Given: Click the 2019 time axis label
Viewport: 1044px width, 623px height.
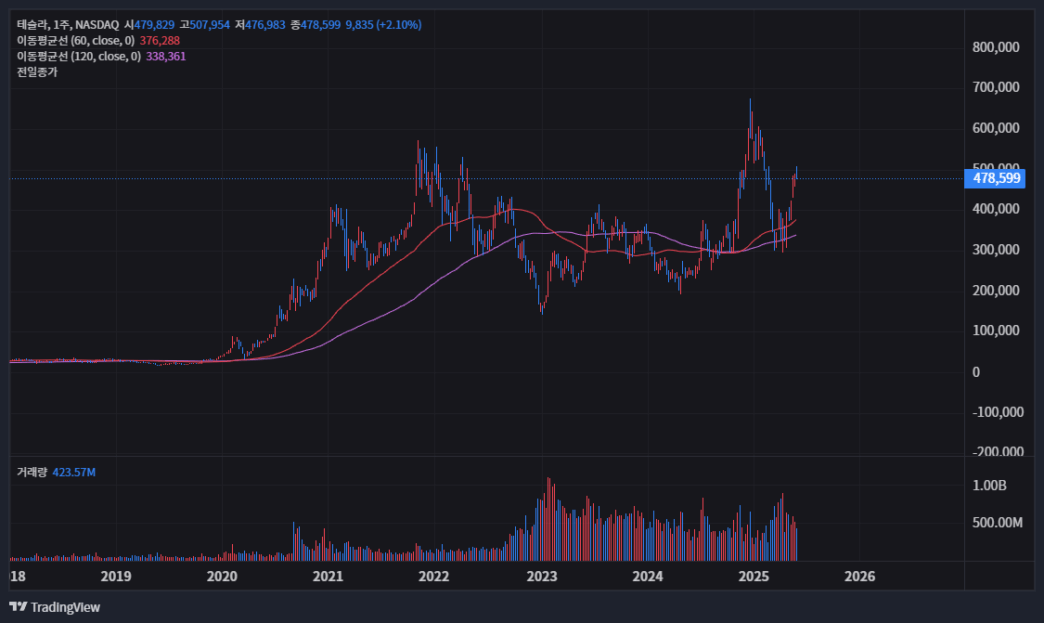Looking at the screenshot, I should click(x=116, y=576).
